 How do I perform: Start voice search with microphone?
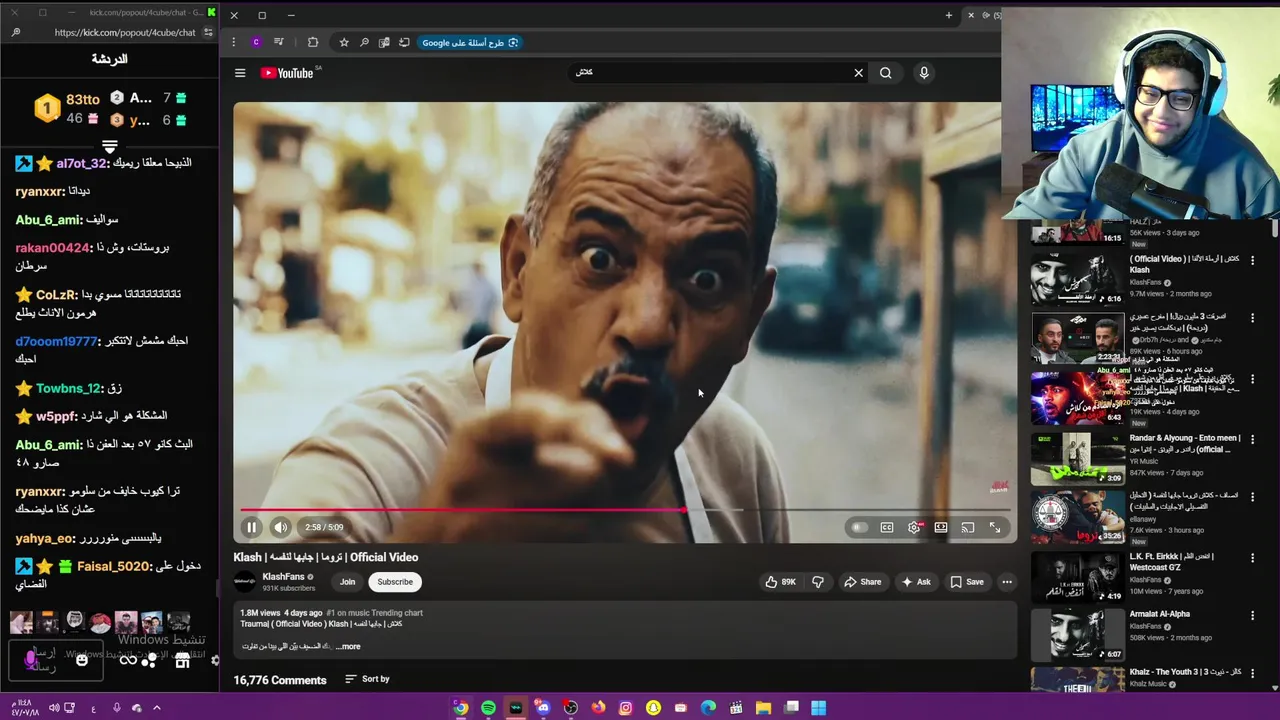[924, 73]
